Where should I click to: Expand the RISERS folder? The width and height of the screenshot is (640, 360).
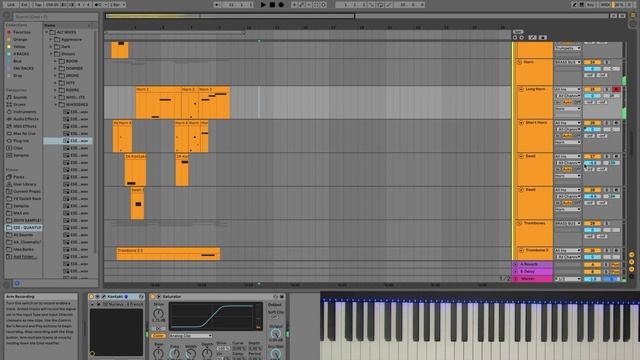pos(56,90)
